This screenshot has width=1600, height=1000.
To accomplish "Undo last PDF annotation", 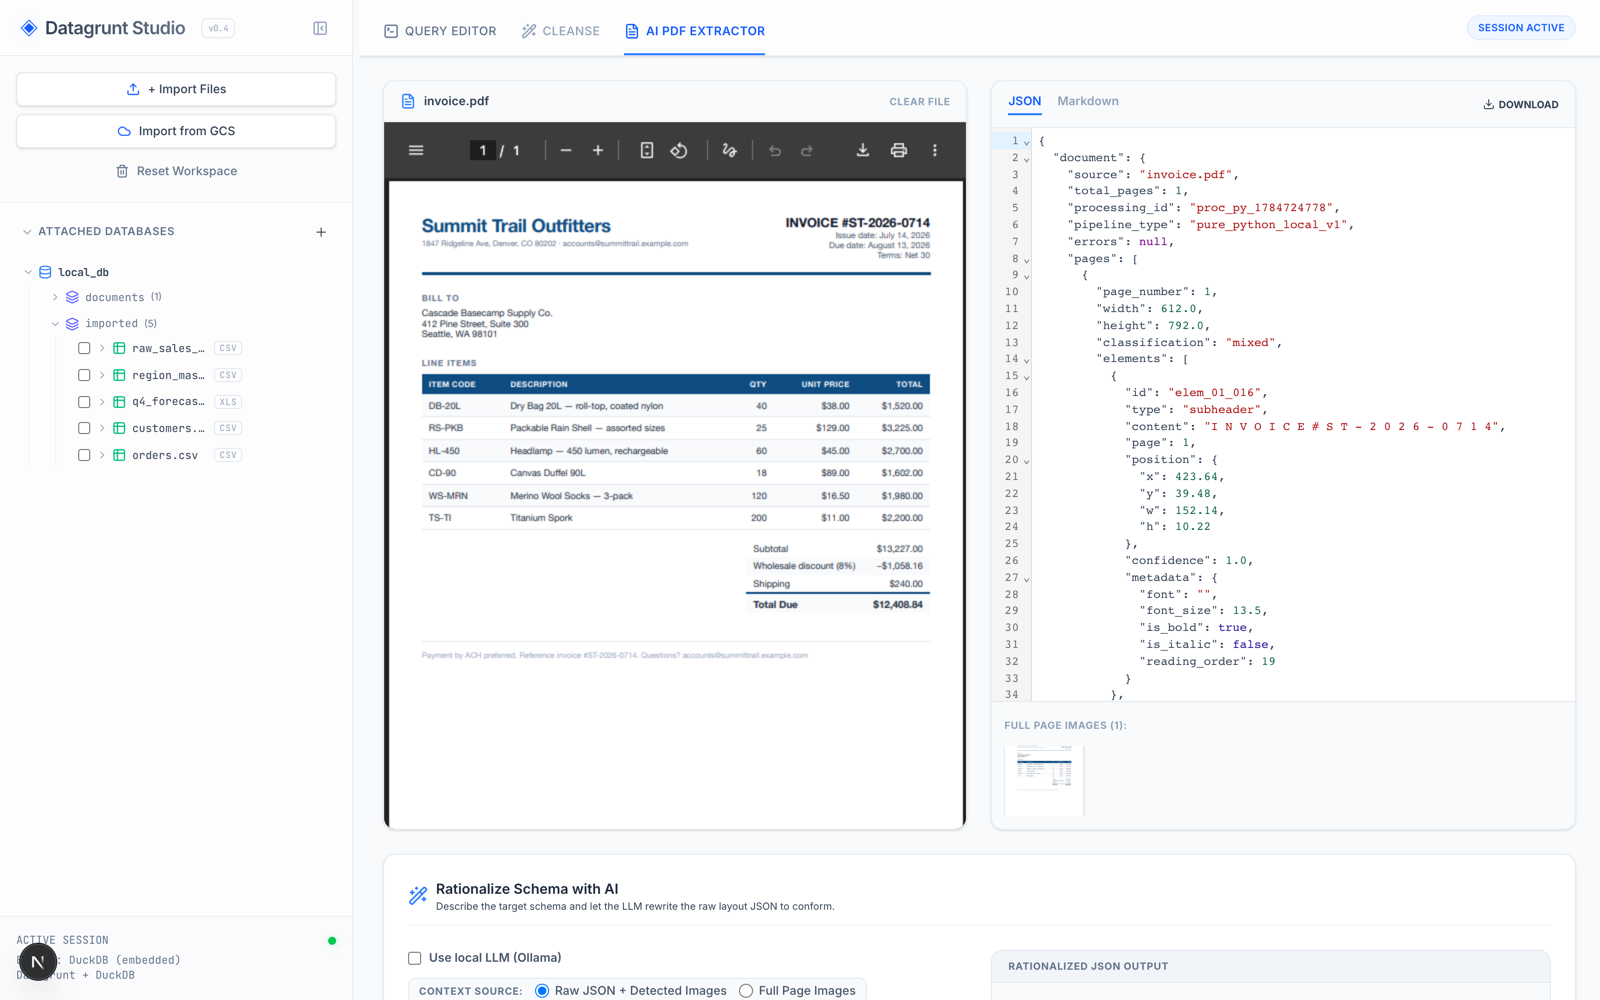I will point(775,150).
